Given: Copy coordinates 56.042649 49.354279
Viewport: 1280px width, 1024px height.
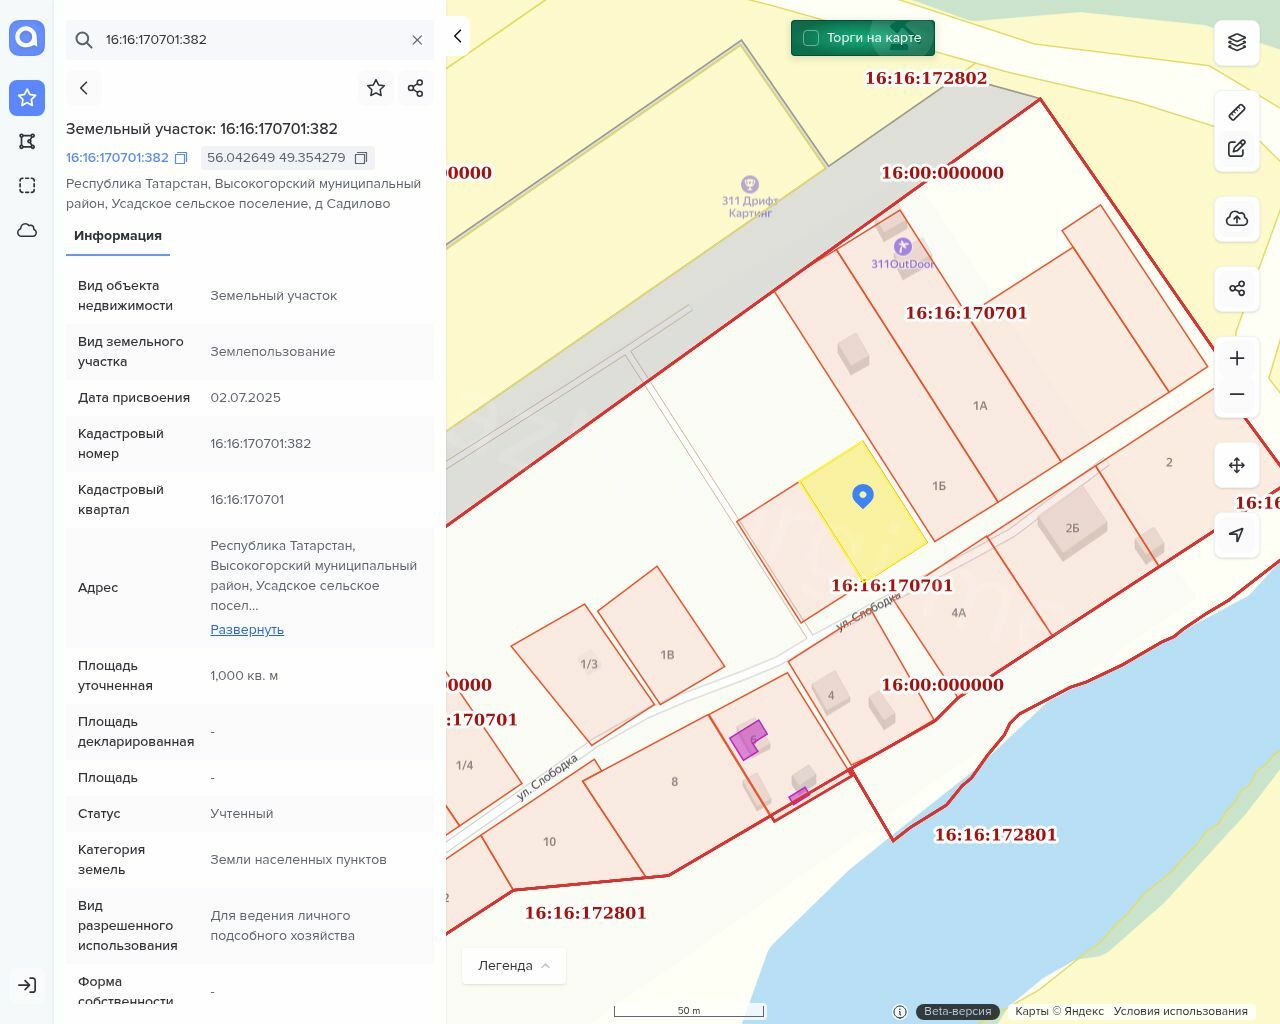Looking at the screenshot, I should coord(361,158).
